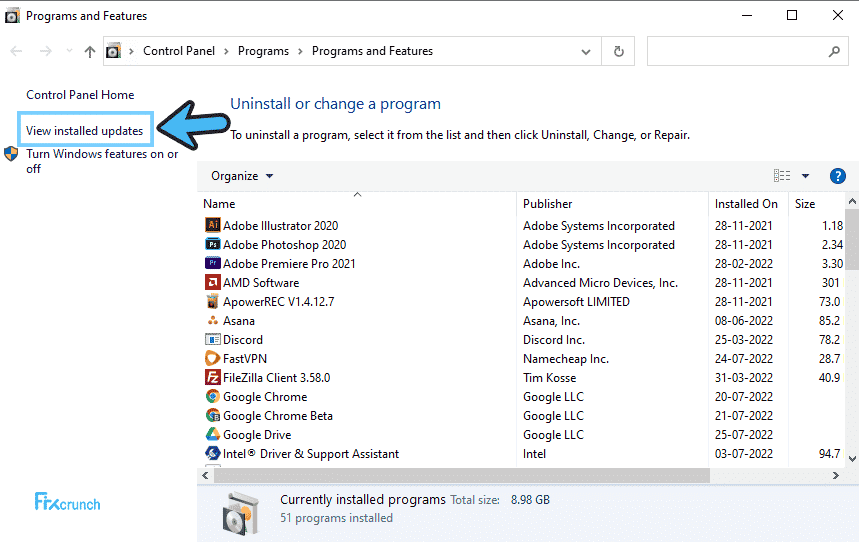This screenshot has width=859, height=542.
Task: Click the Discord program icon
Action: [213, 339]
